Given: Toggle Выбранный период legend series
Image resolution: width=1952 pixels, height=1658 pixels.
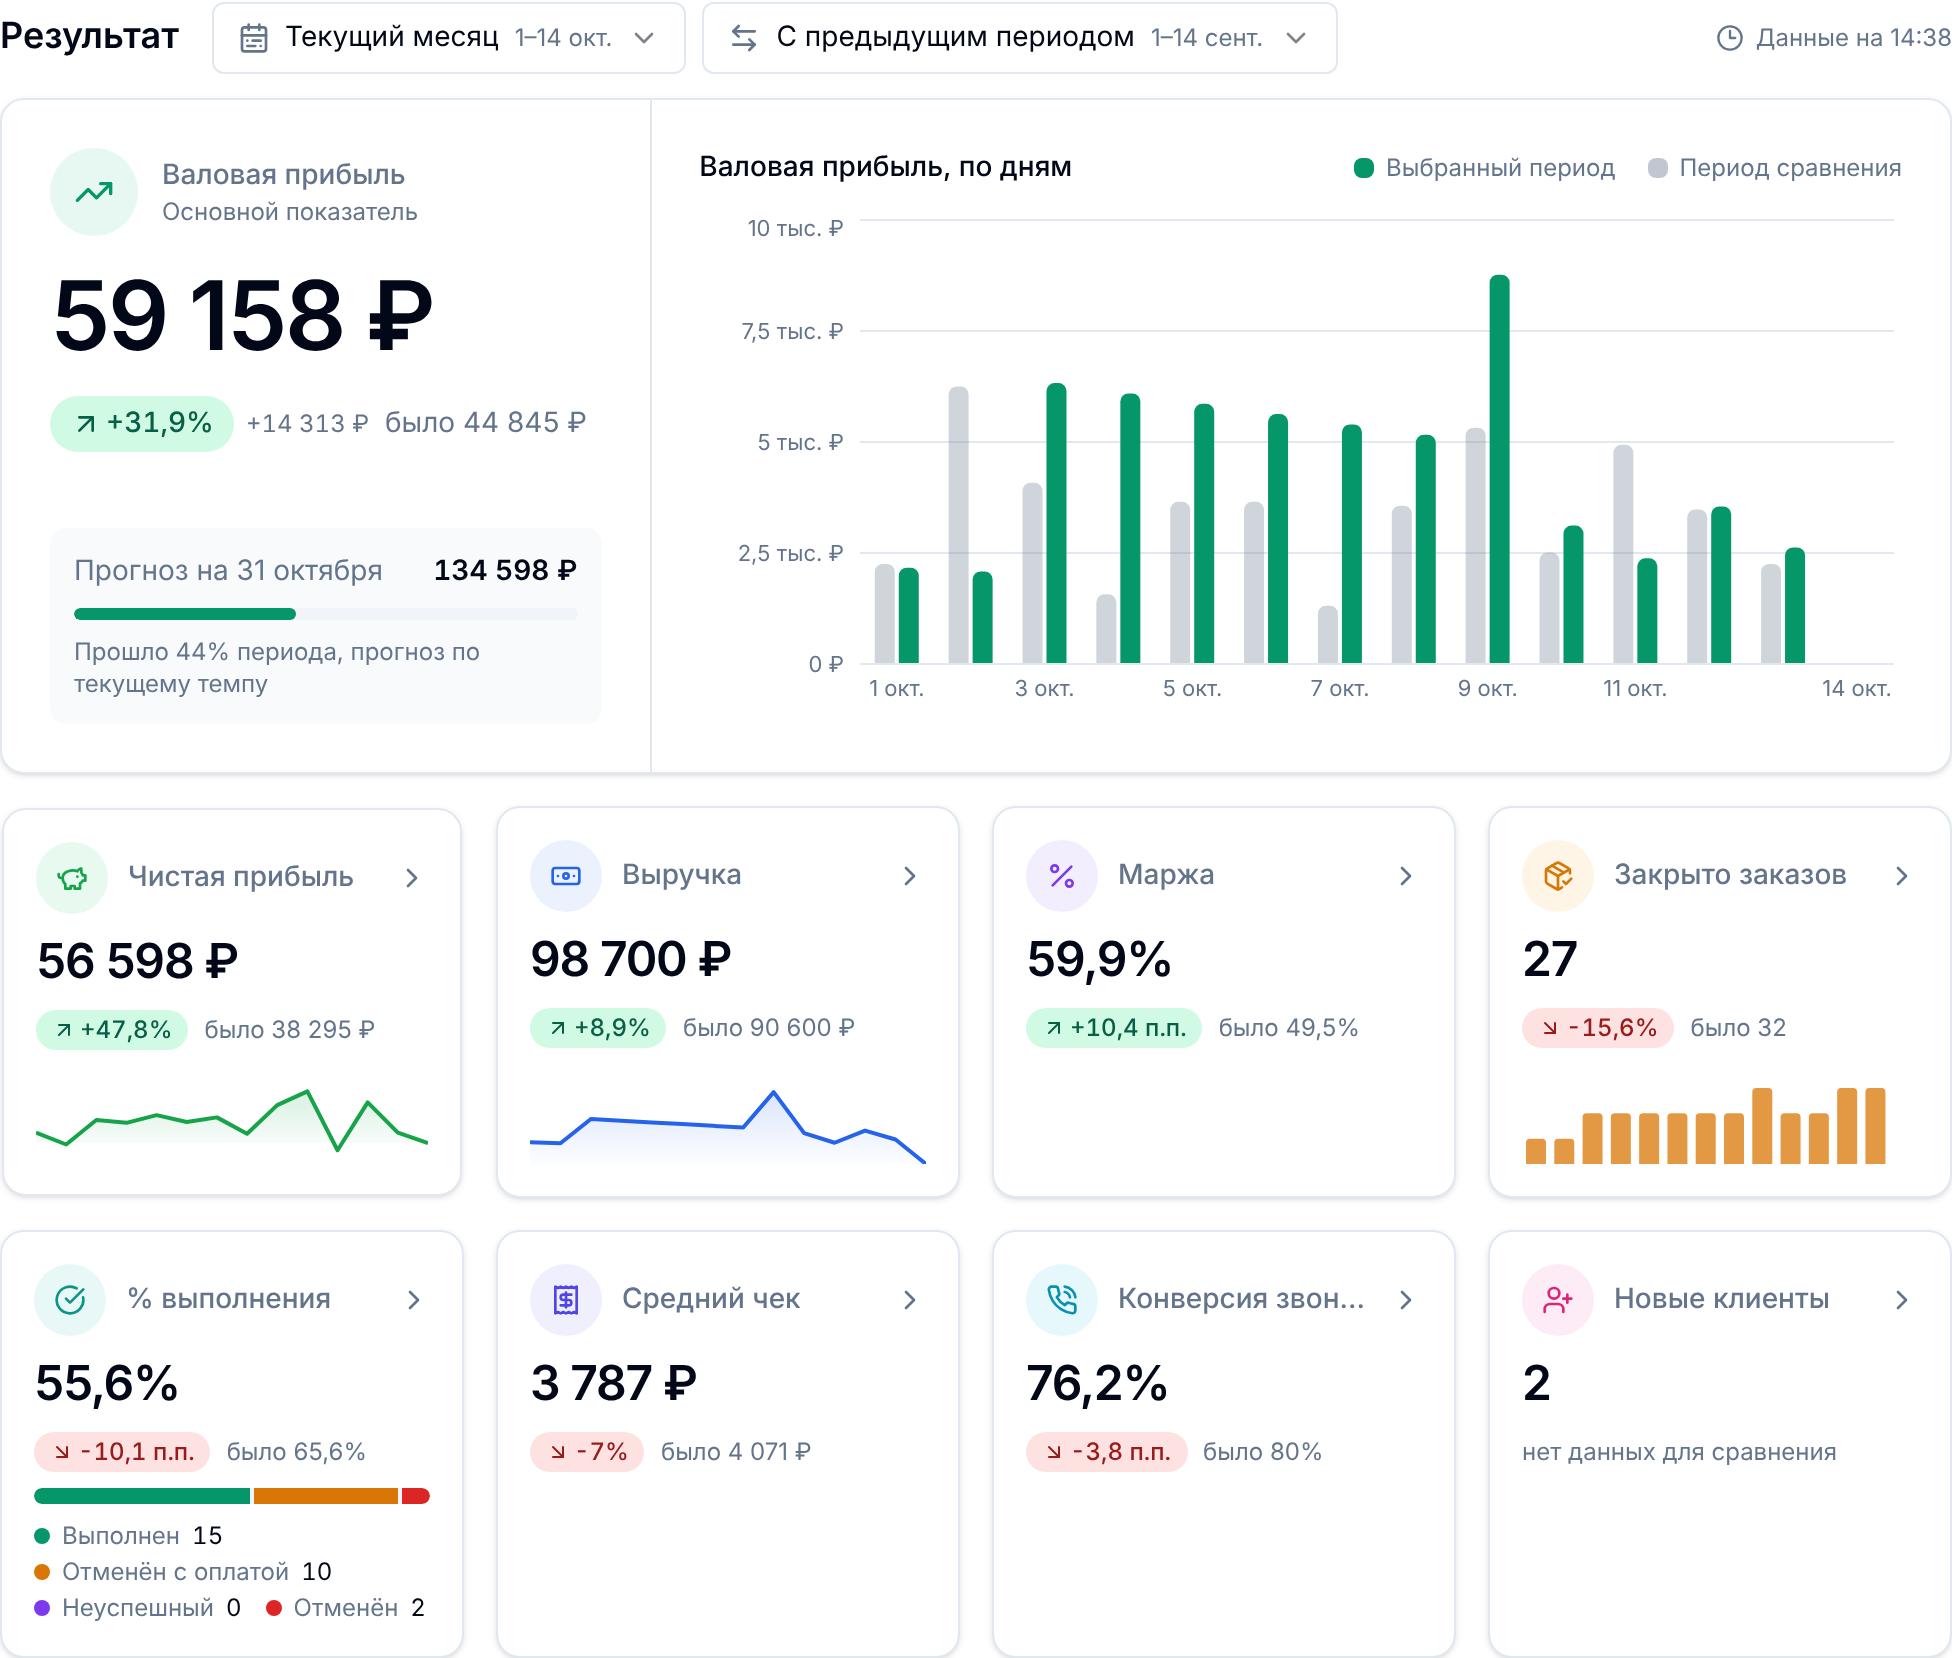Looking at the screenshot, I should [x=1484, y=168].
